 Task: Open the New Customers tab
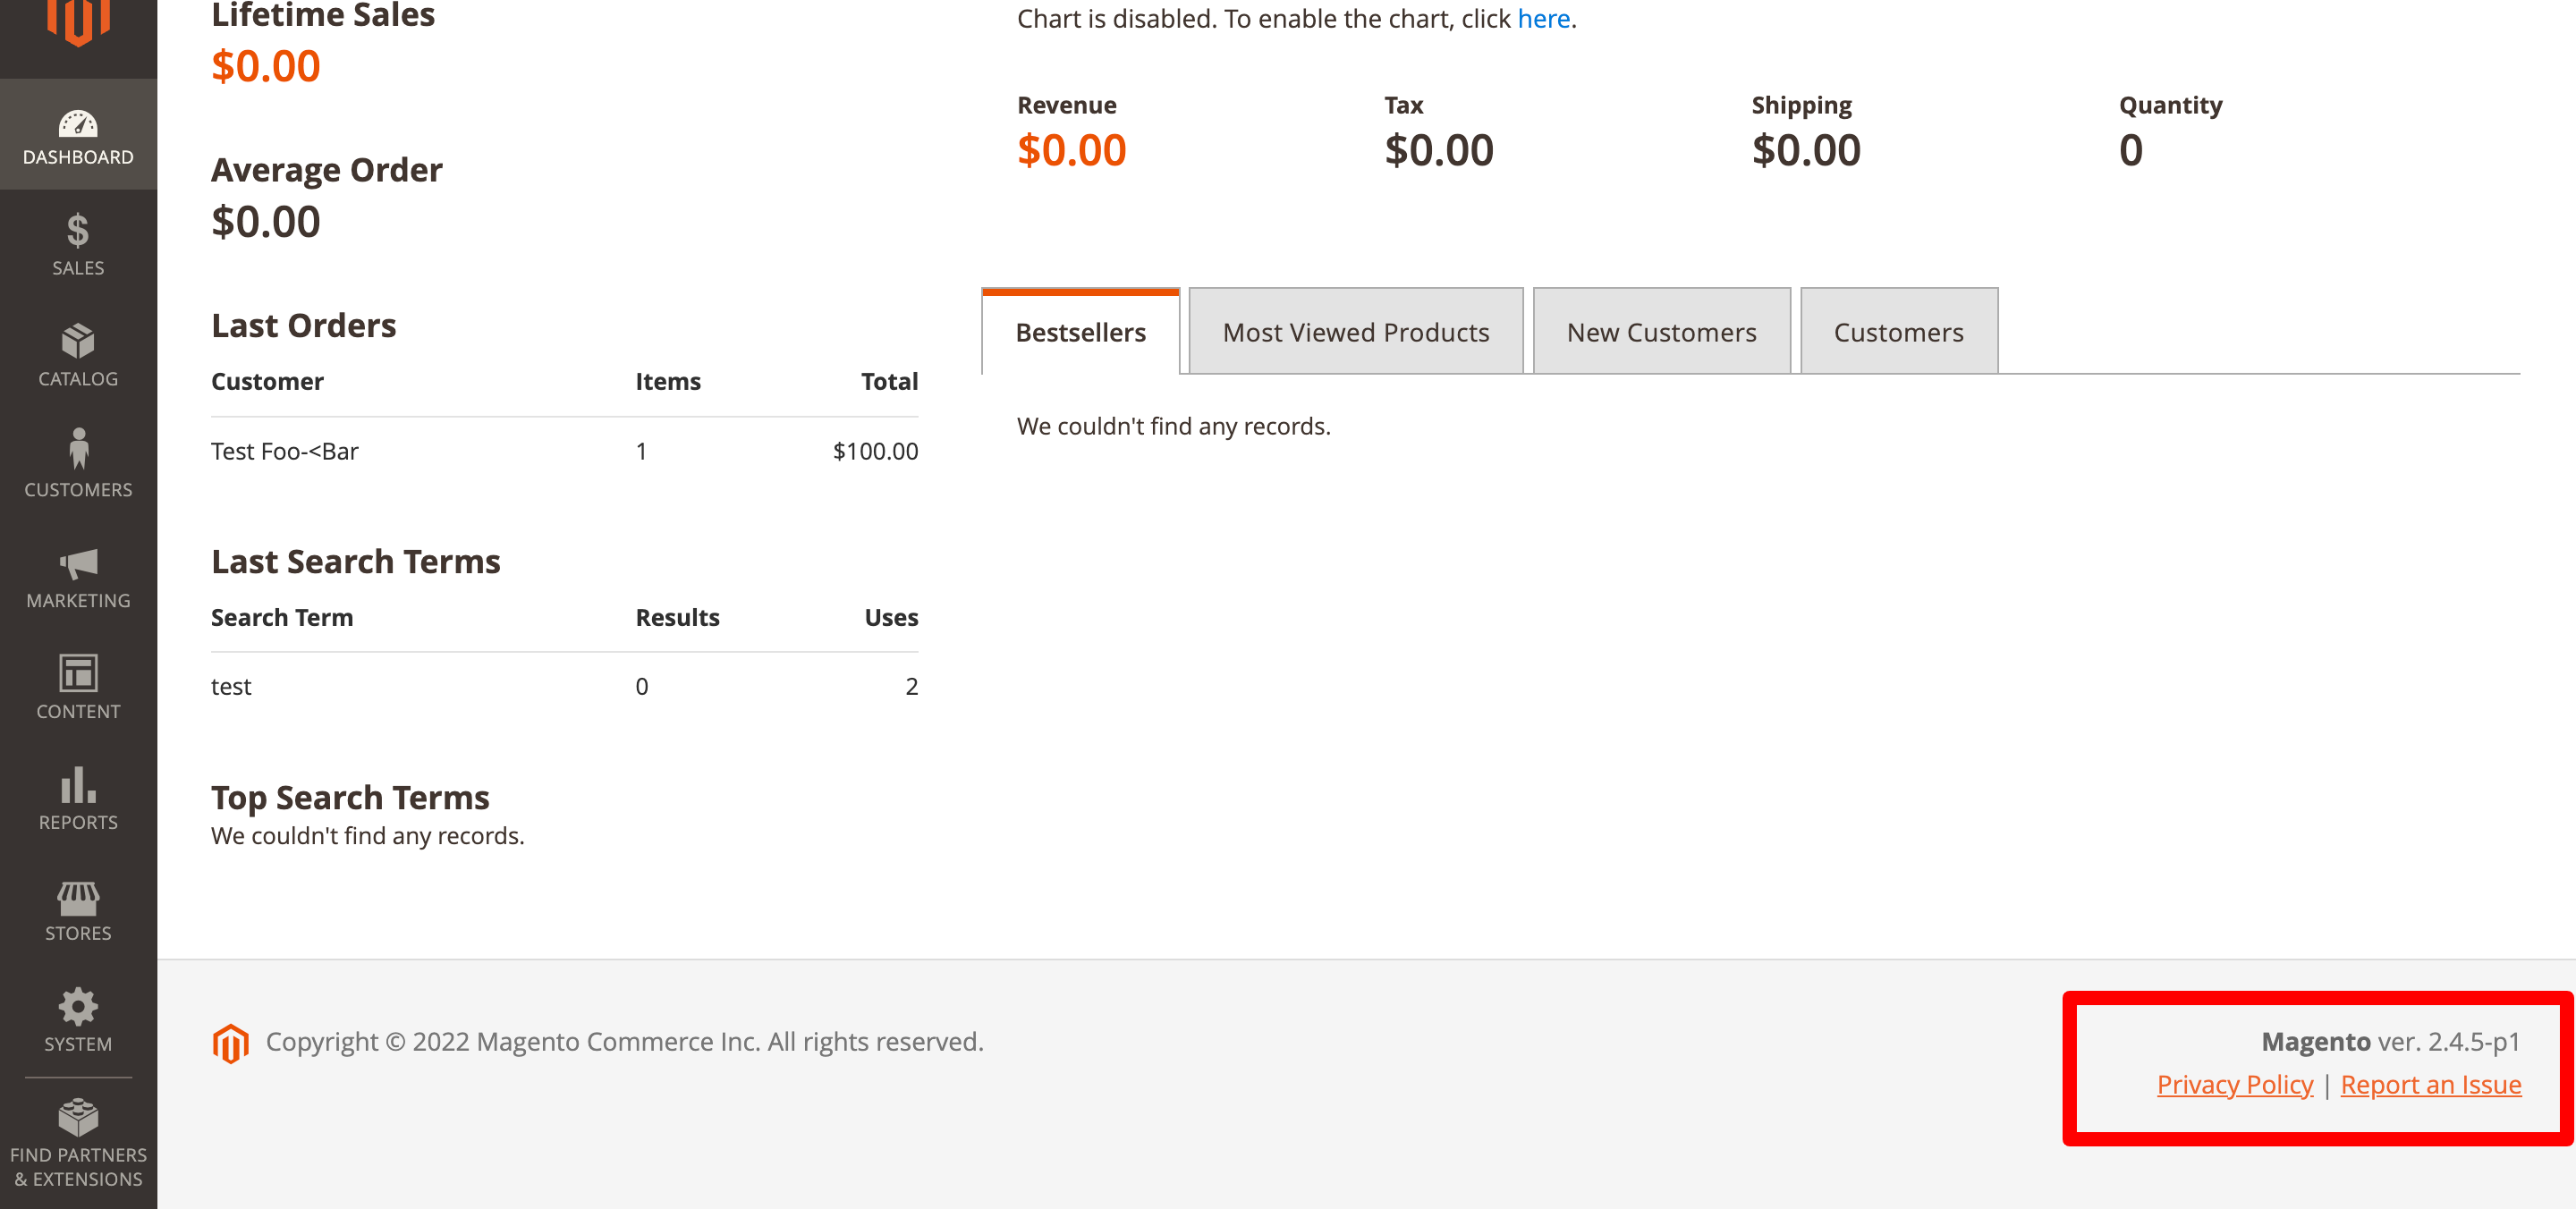click(x=1661, y=331)
